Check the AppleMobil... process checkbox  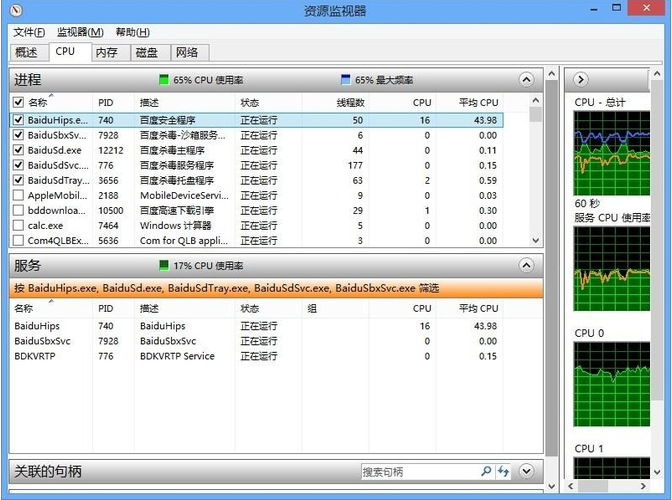coord(18,195)
